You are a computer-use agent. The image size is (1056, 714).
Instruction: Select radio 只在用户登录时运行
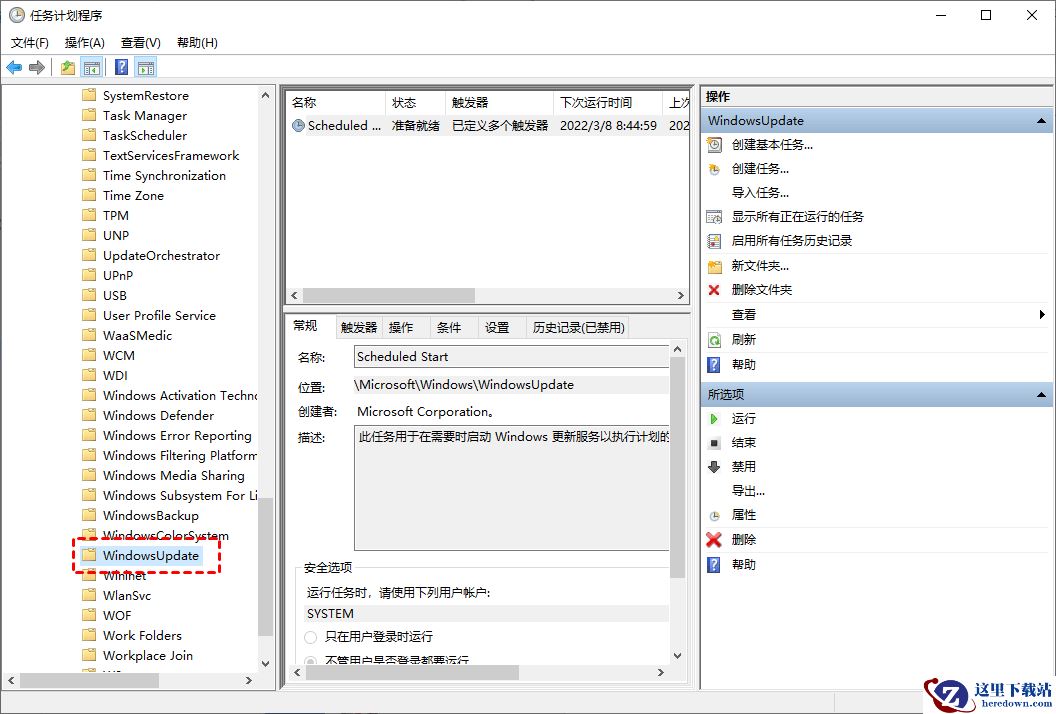[310, 637]
